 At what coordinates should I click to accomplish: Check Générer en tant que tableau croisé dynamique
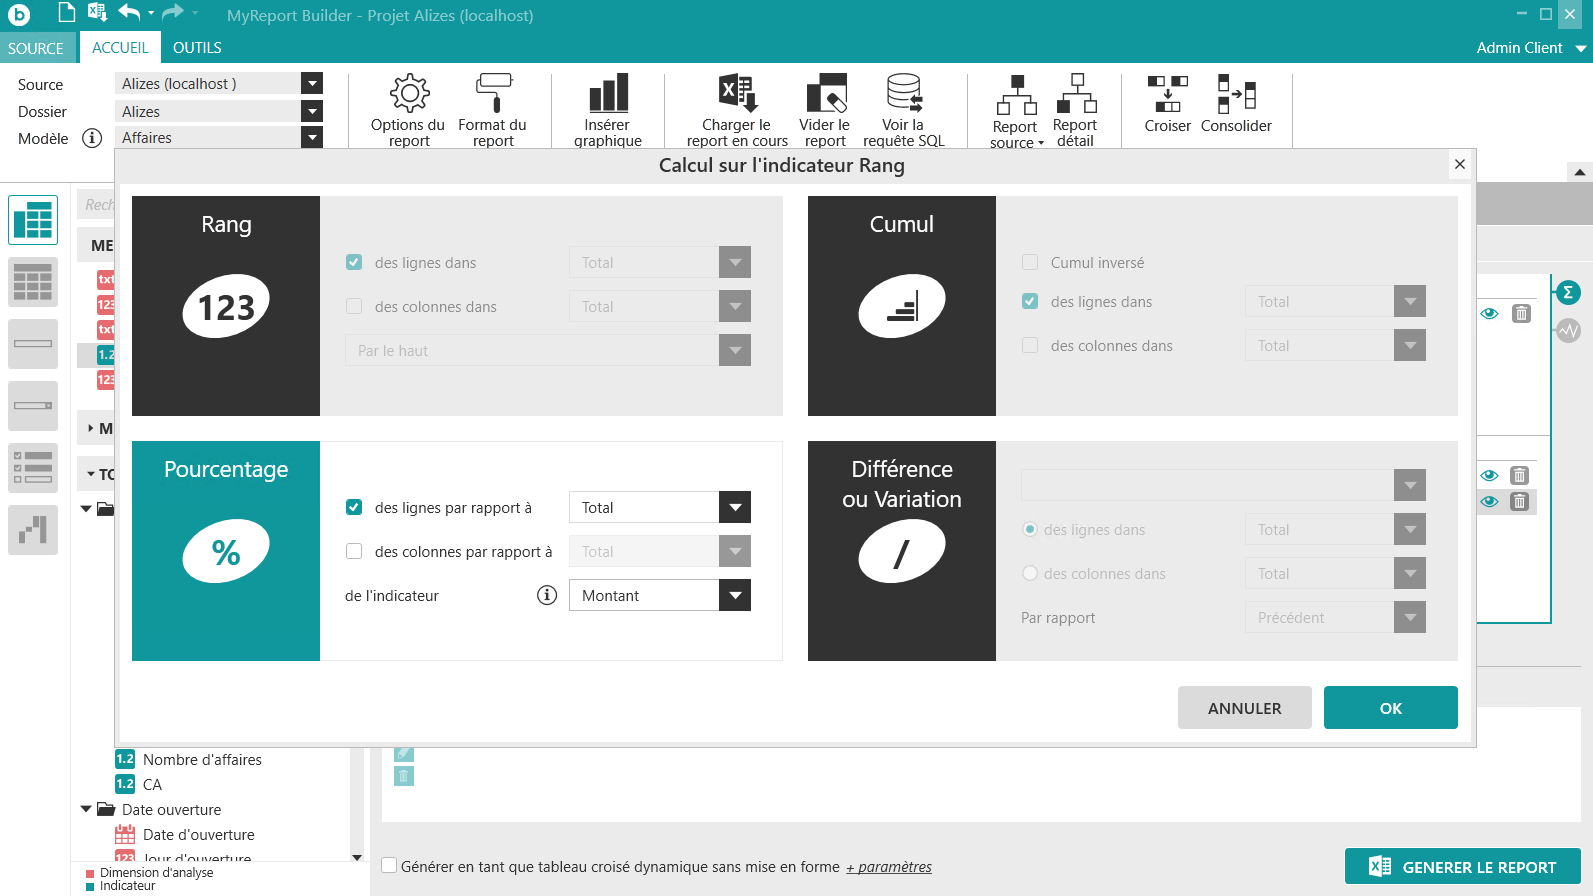pos(390,866)
